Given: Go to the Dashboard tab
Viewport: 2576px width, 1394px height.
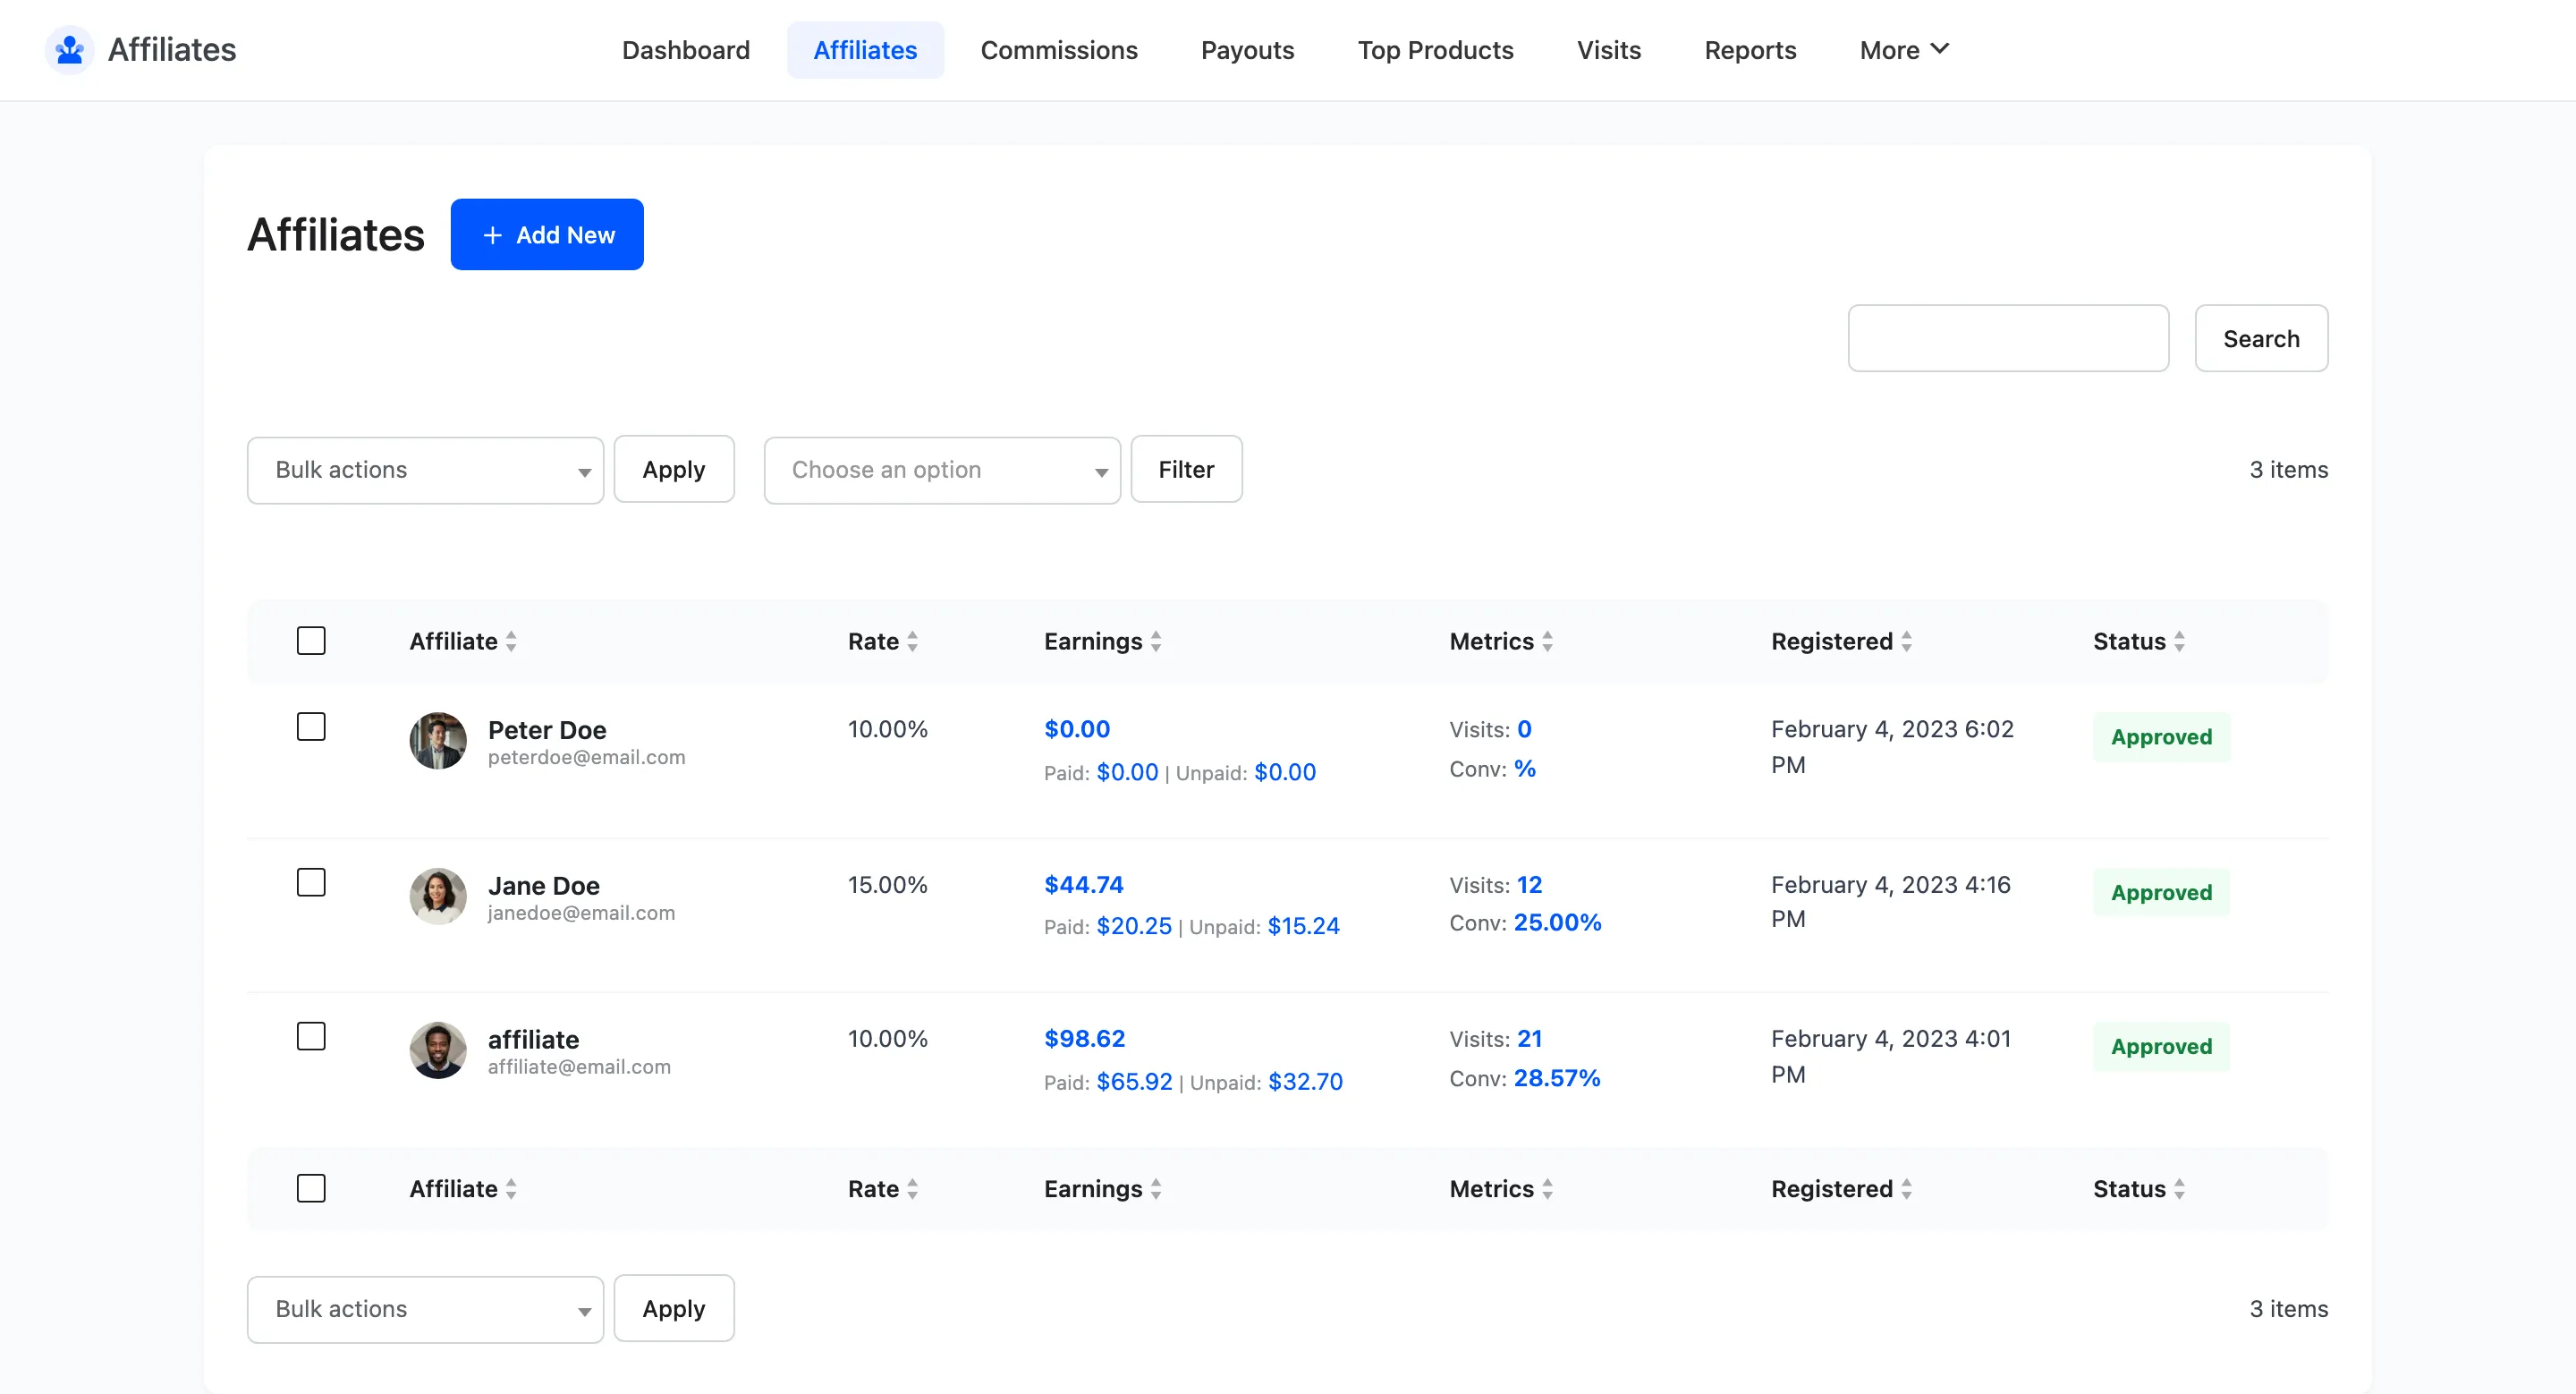Looking at the screenshot, I should pos(686,50).
